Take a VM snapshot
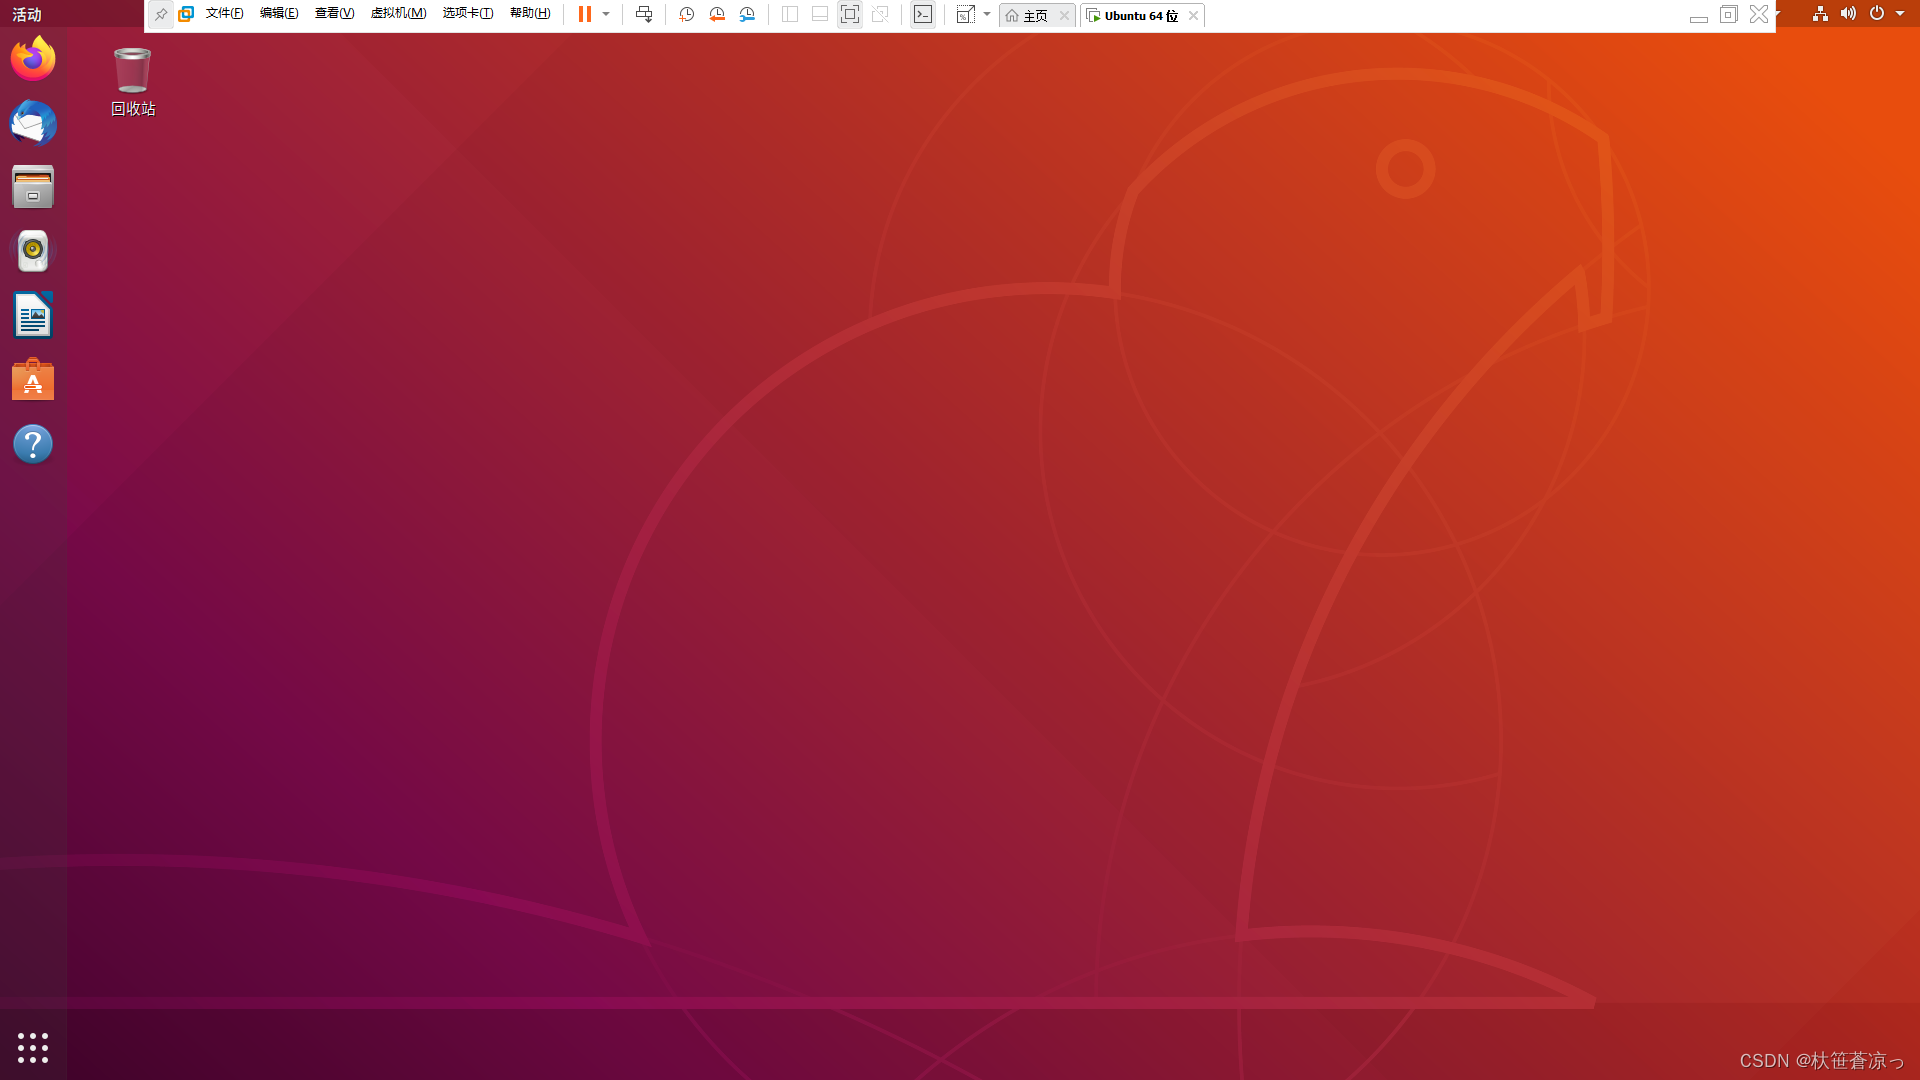The width and height of the screenshot is (1920, 1080). pyautogui.click(x=686, y=14)
